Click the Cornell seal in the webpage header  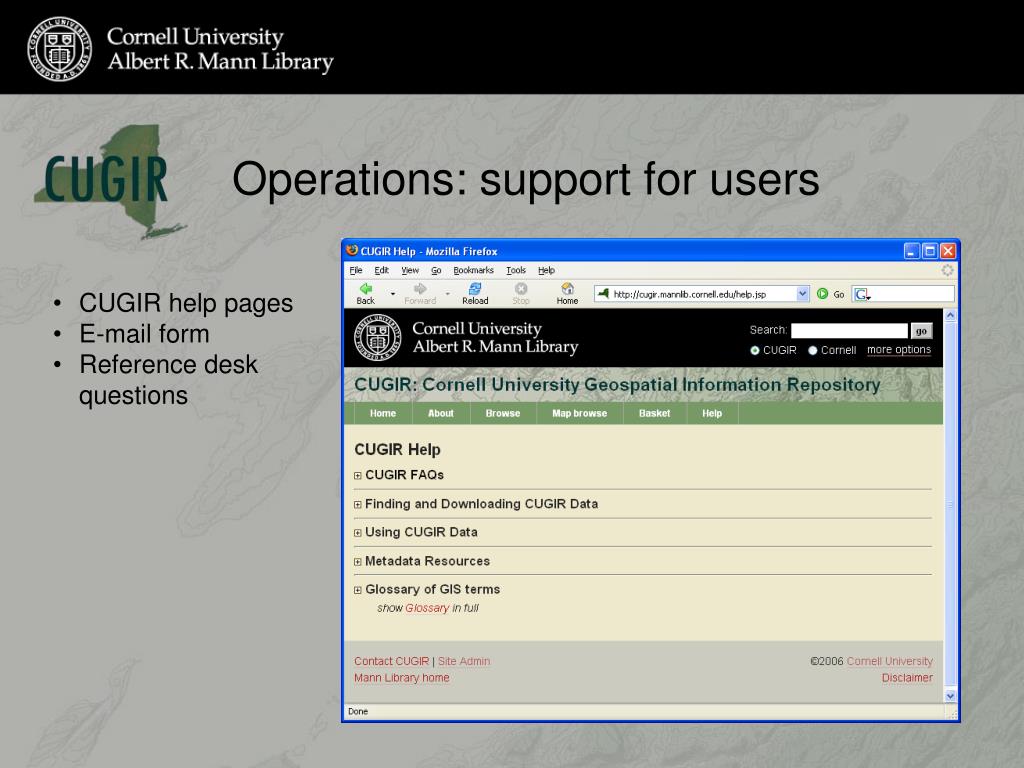(377, 338)
